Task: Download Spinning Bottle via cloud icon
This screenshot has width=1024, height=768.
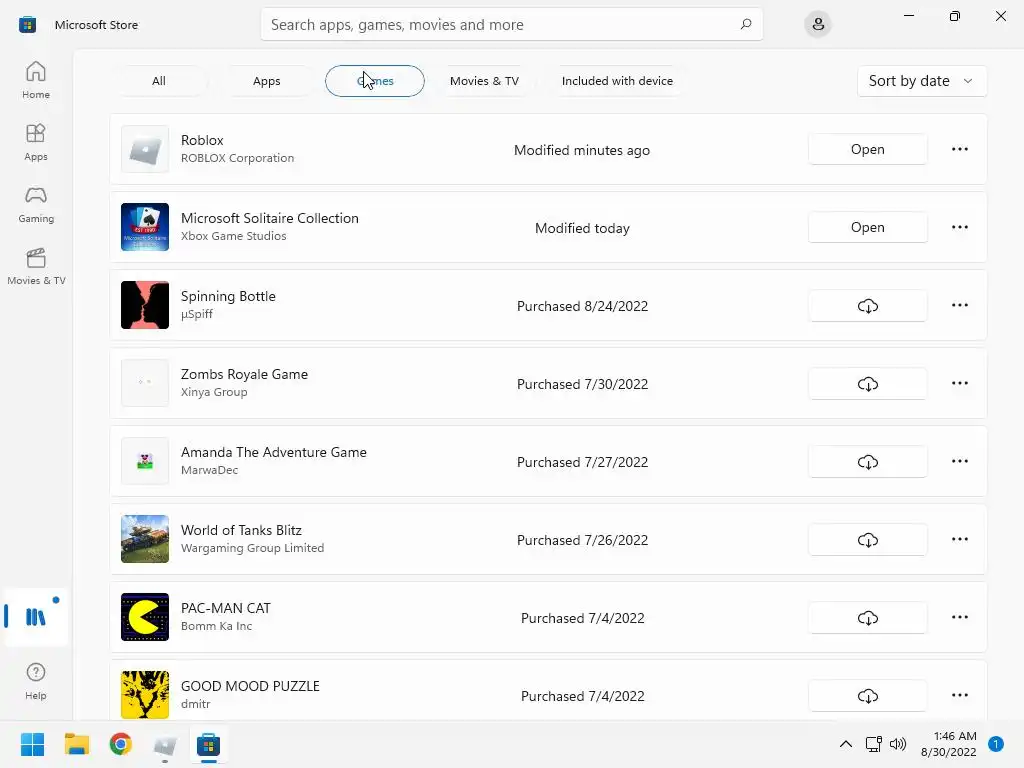Action: [x=867, y=306]
